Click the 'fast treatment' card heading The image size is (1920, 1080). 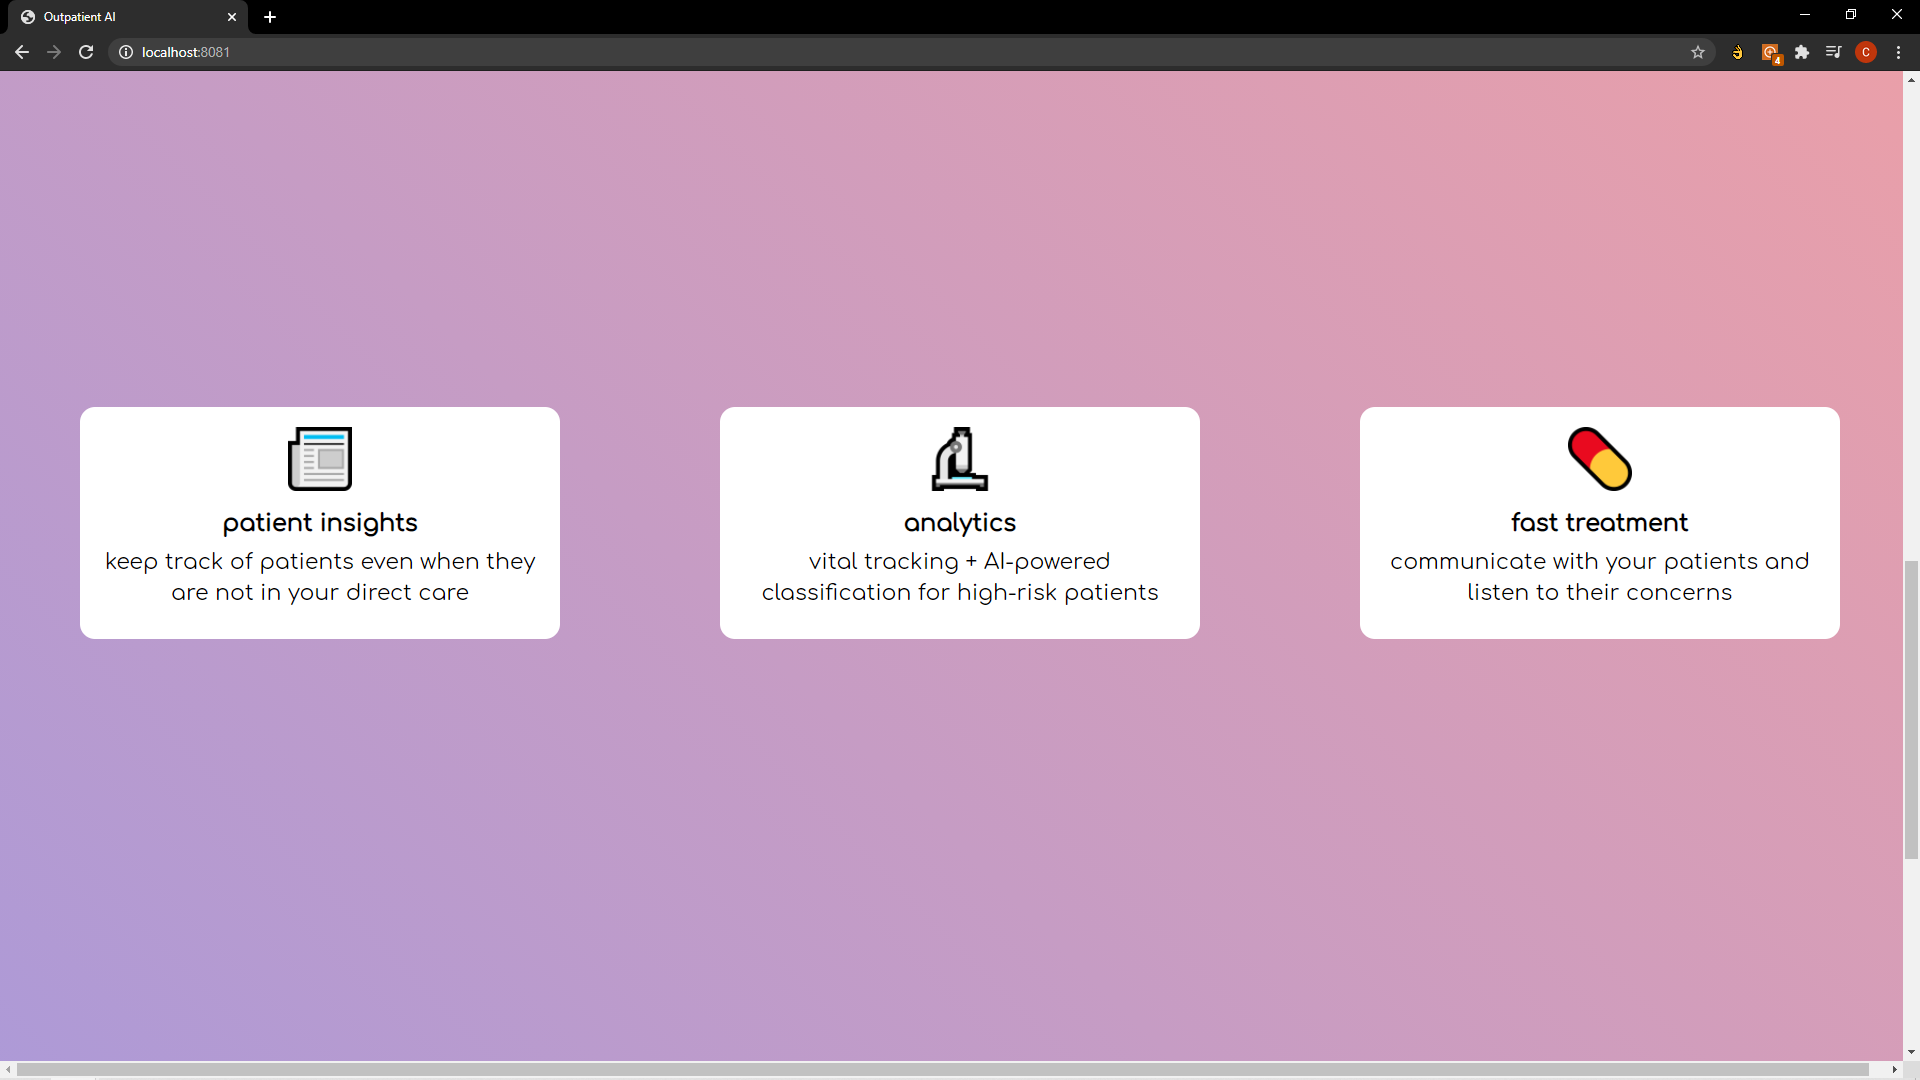(x=1599, y=523)
